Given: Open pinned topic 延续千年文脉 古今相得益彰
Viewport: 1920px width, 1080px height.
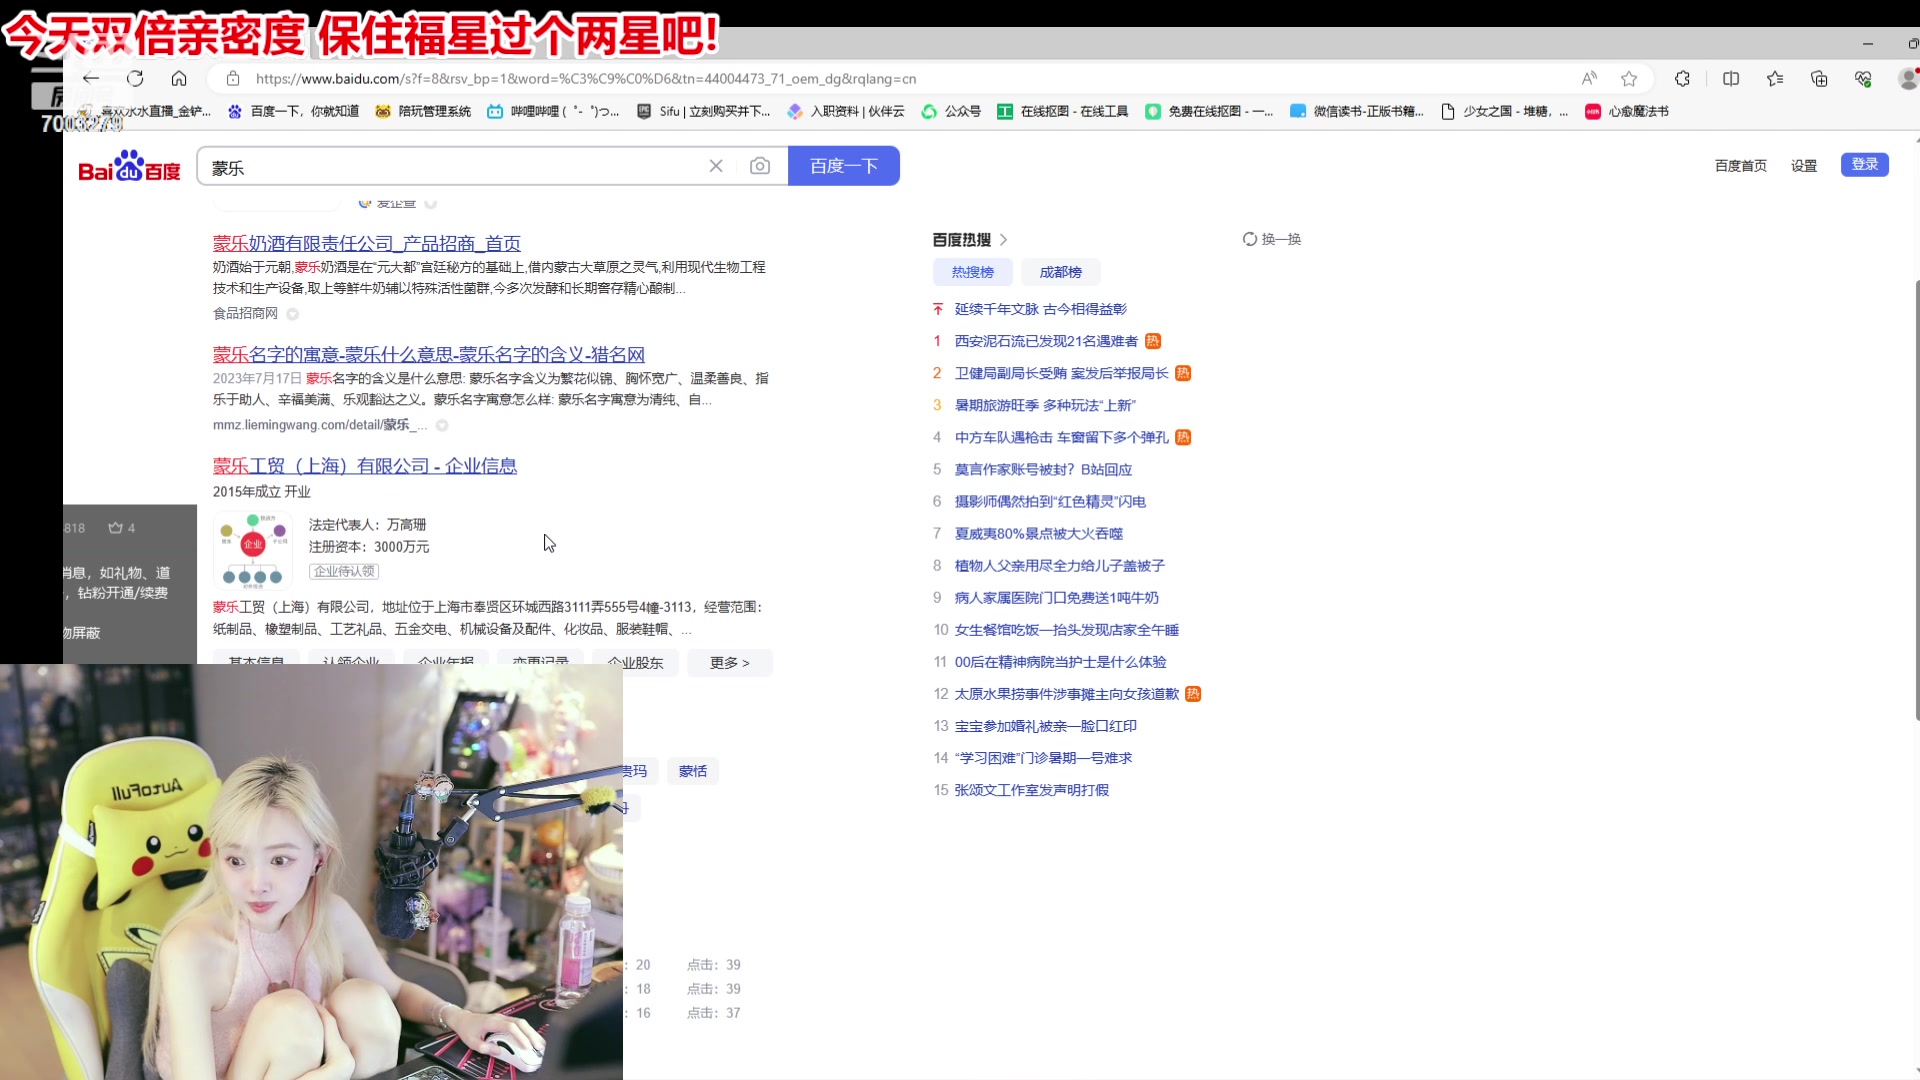Looking at the screenshot, I should [x=1040, y=309].
